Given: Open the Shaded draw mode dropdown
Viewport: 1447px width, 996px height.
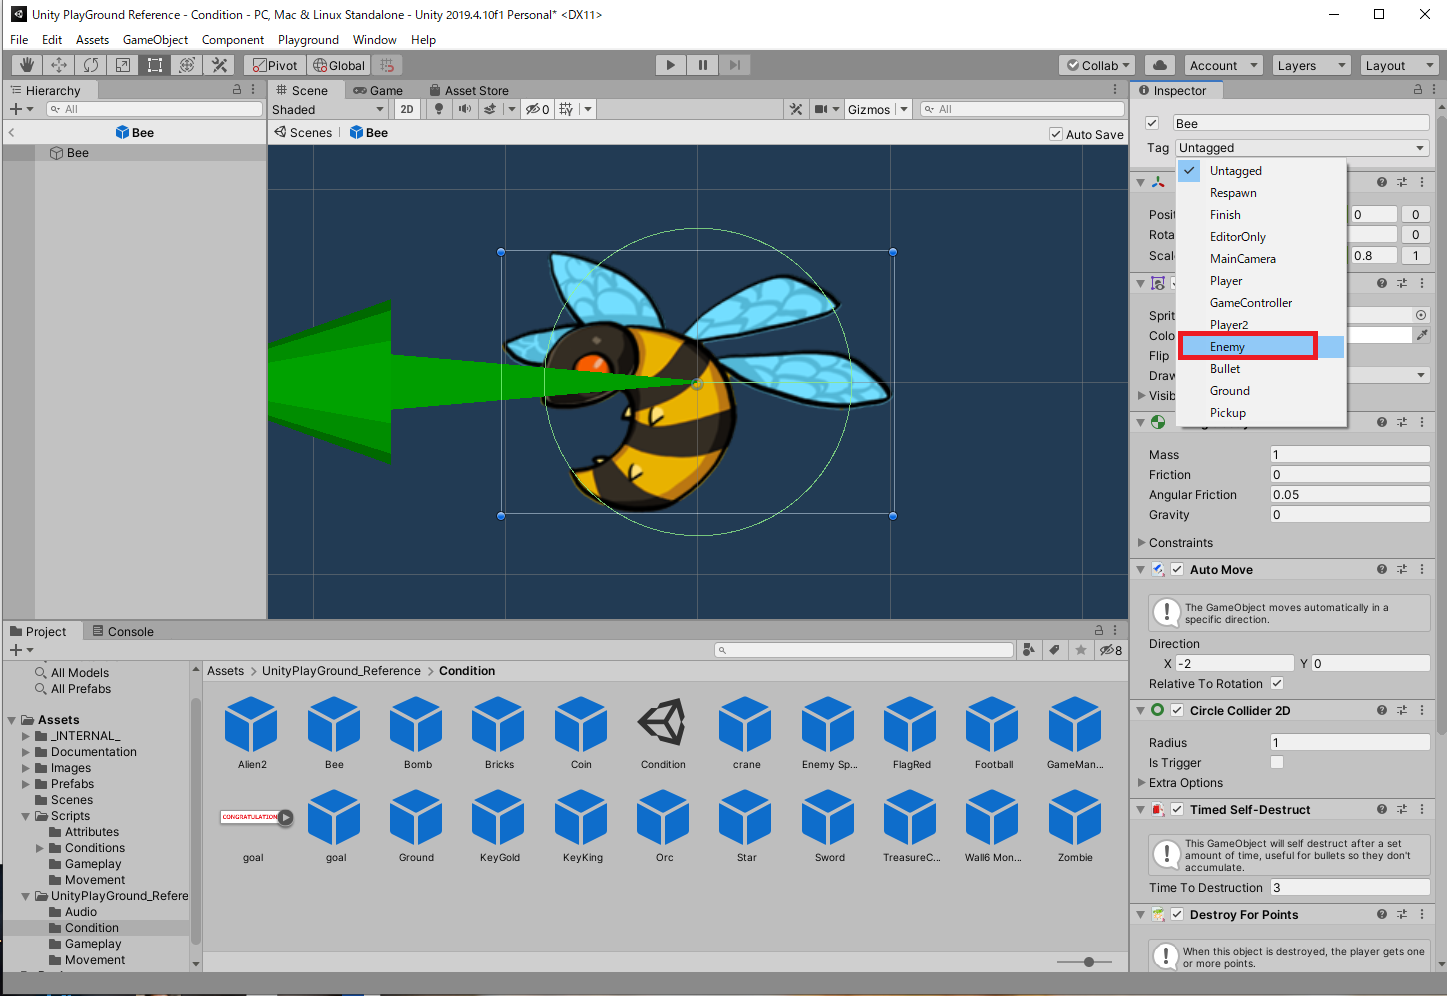Looking at the screenshot, I should point(328,109).
